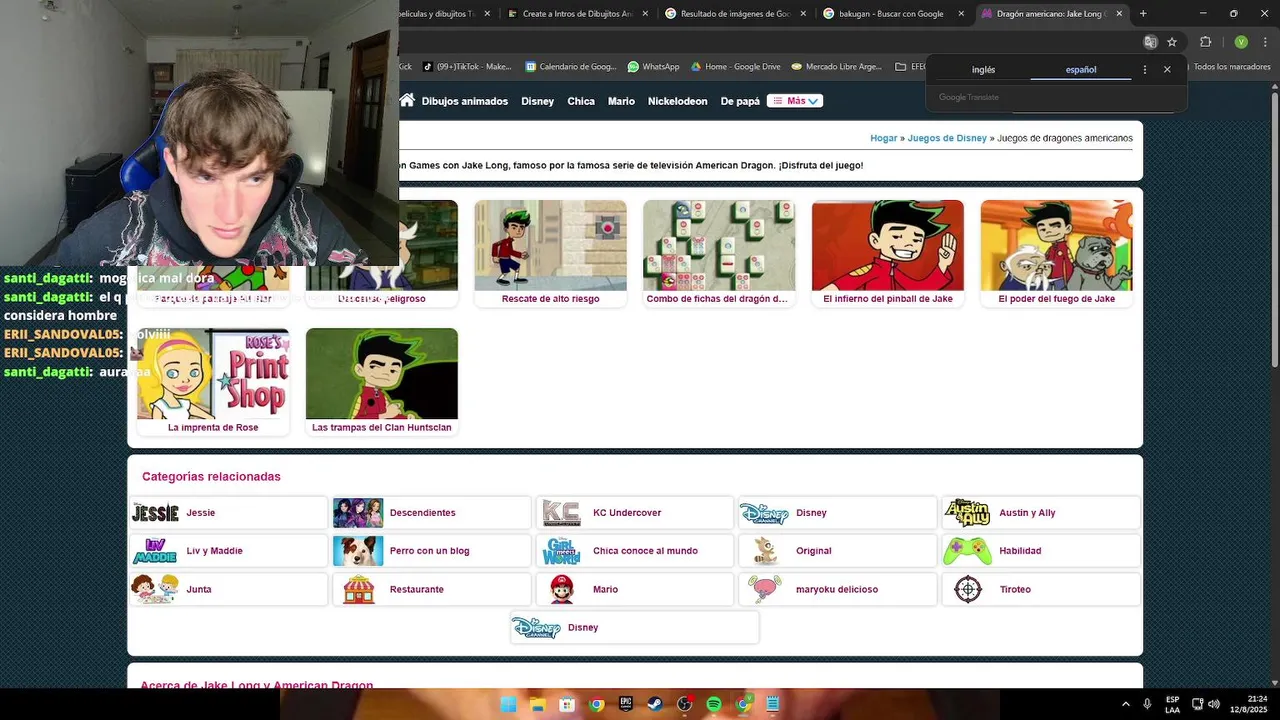Click the Mario face icon
Image resolution: width=1280 pixels, height=720 pixels.
coord(561,590)
